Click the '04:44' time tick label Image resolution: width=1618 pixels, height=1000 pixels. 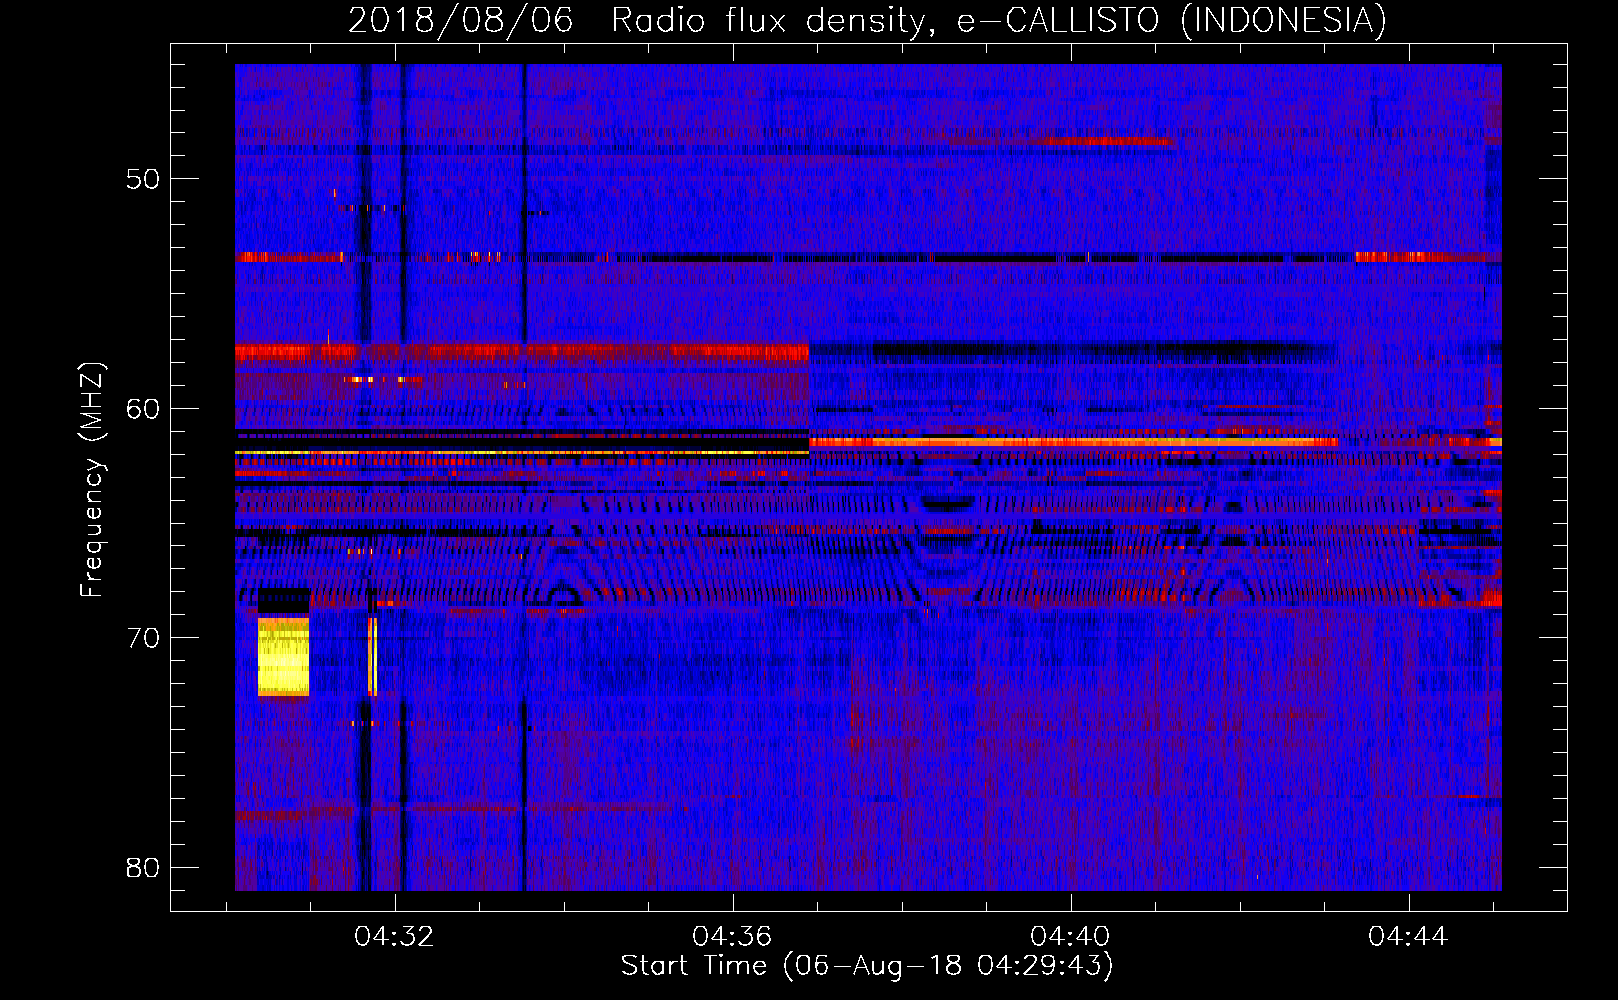click(x=1408, y=937)
